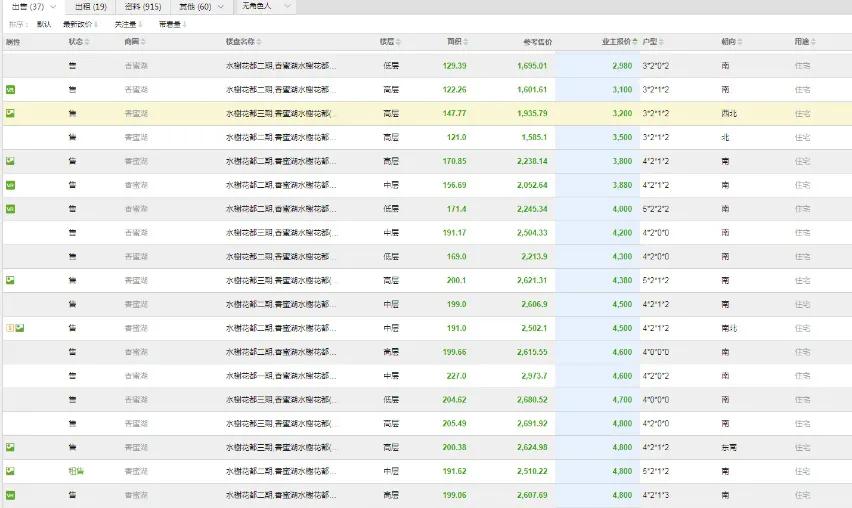Click the layout value 4*2*1*3
The width and height of the screenshot is (852, 508).
(656, 495)
